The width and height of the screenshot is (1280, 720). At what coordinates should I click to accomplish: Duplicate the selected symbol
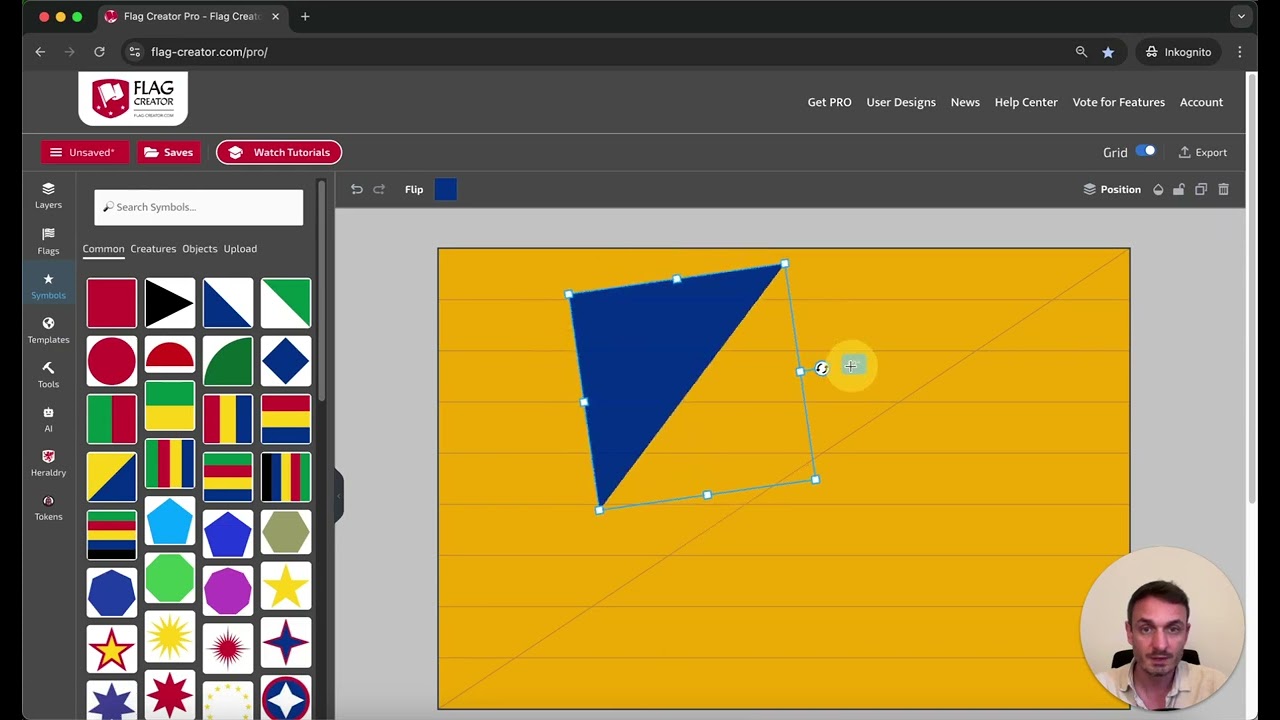[x=1201, y=189]
